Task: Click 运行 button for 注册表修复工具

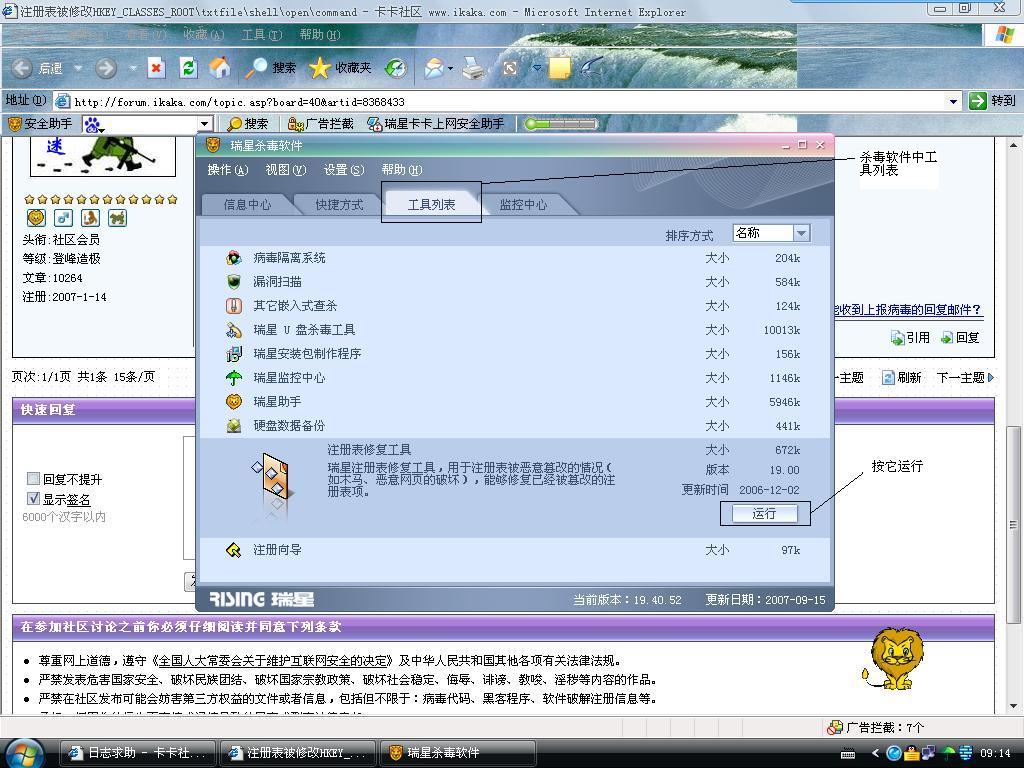Action: [x=764, y=513]
